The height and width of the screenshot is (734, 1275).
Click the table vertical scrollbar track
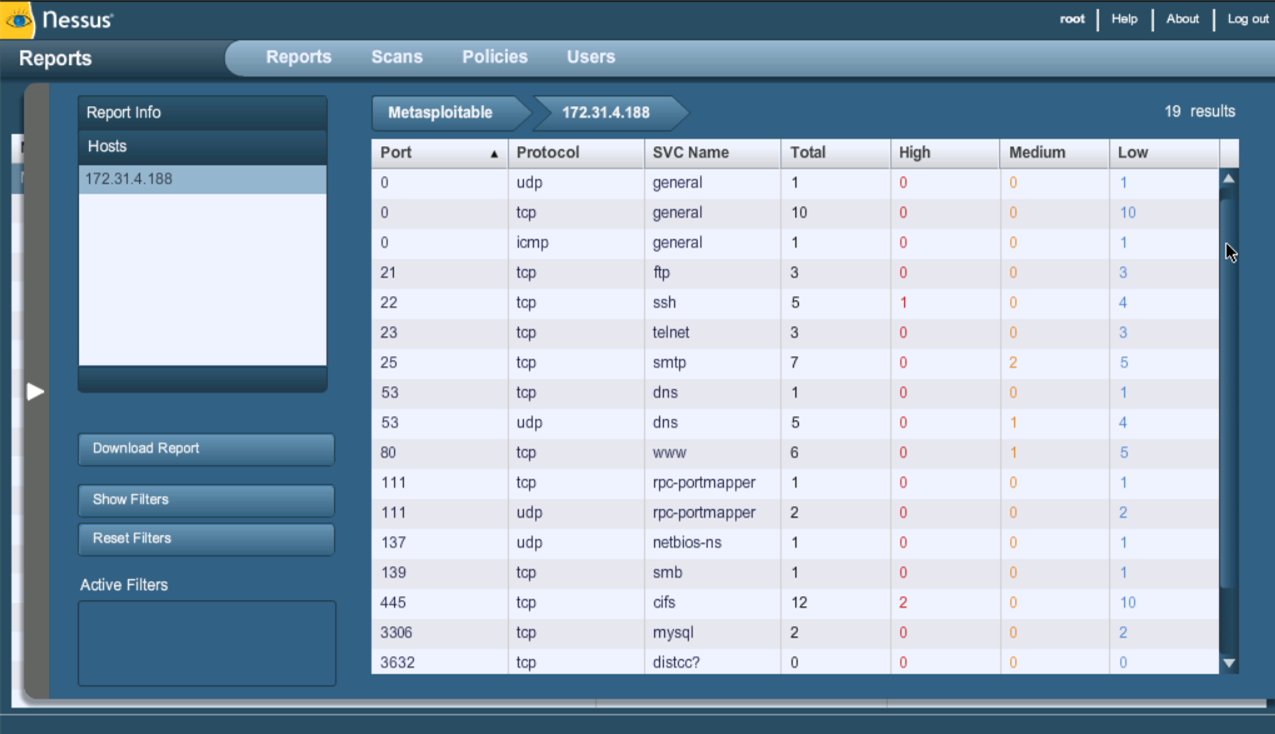click(x=1229, y=420)
